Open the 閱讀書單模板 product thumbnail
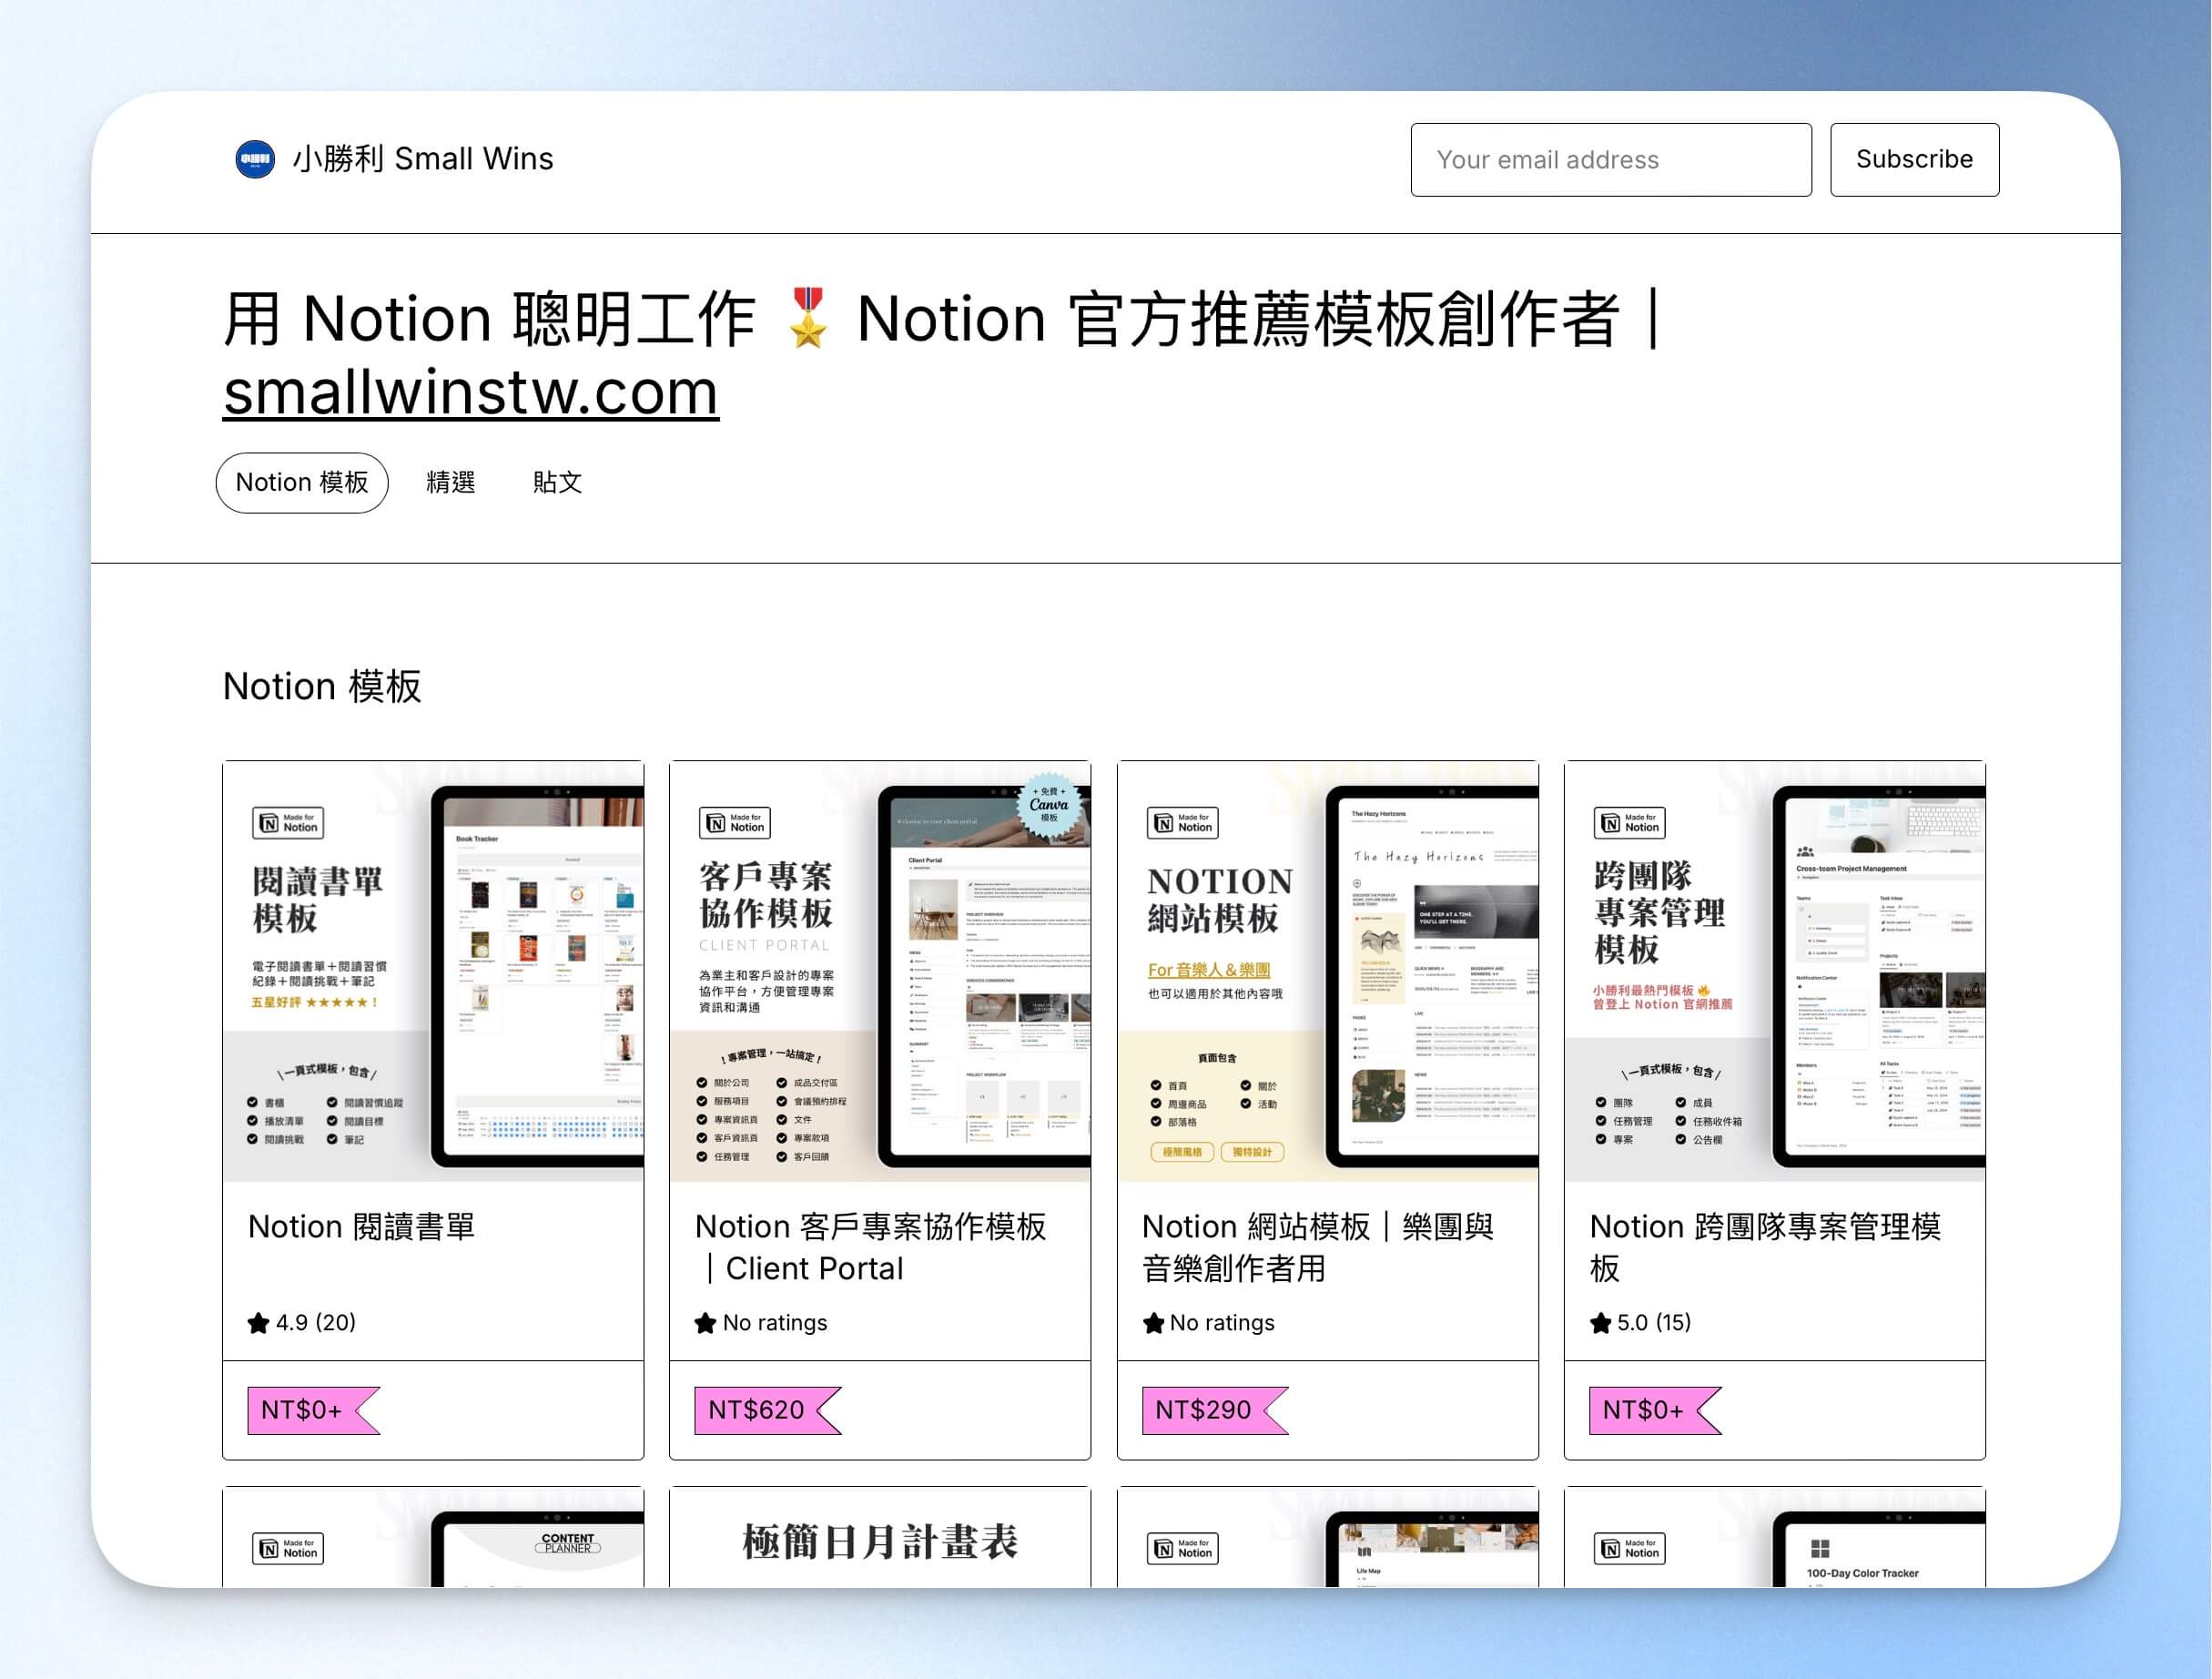This screenshot has width=2212, height=1679. [433, 971]
